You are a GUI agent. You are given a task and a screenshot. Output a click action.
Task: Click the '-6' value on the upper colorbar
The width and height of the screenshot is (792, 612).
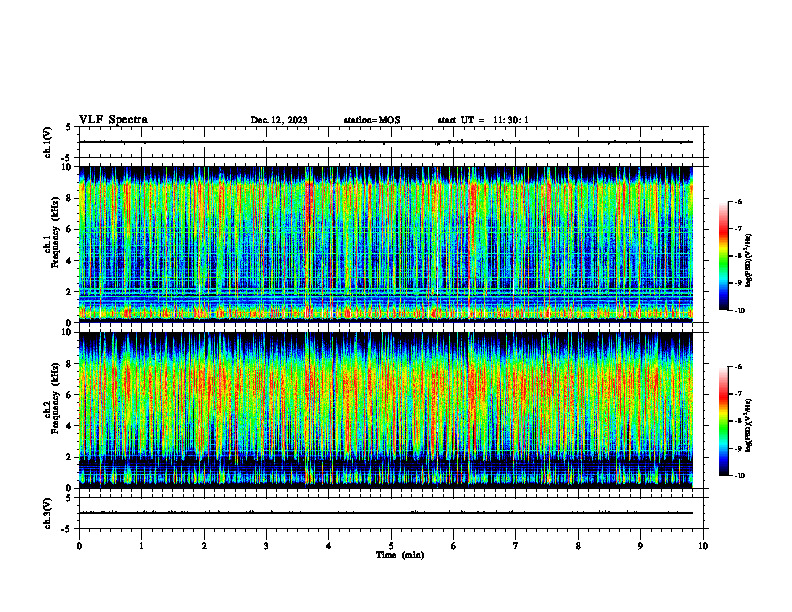pyautogui.click(x=738, y=202)
